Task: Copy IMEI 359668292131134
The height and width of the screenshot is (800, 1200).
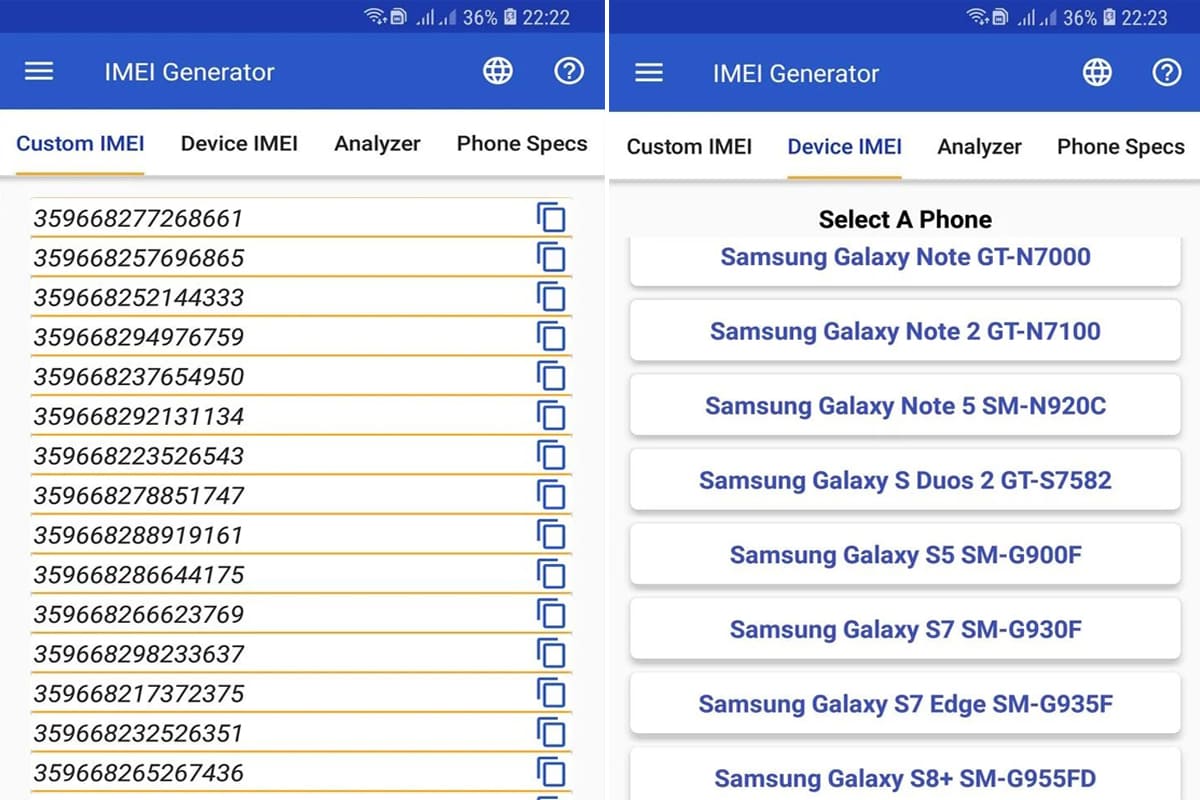Action: 551,415
